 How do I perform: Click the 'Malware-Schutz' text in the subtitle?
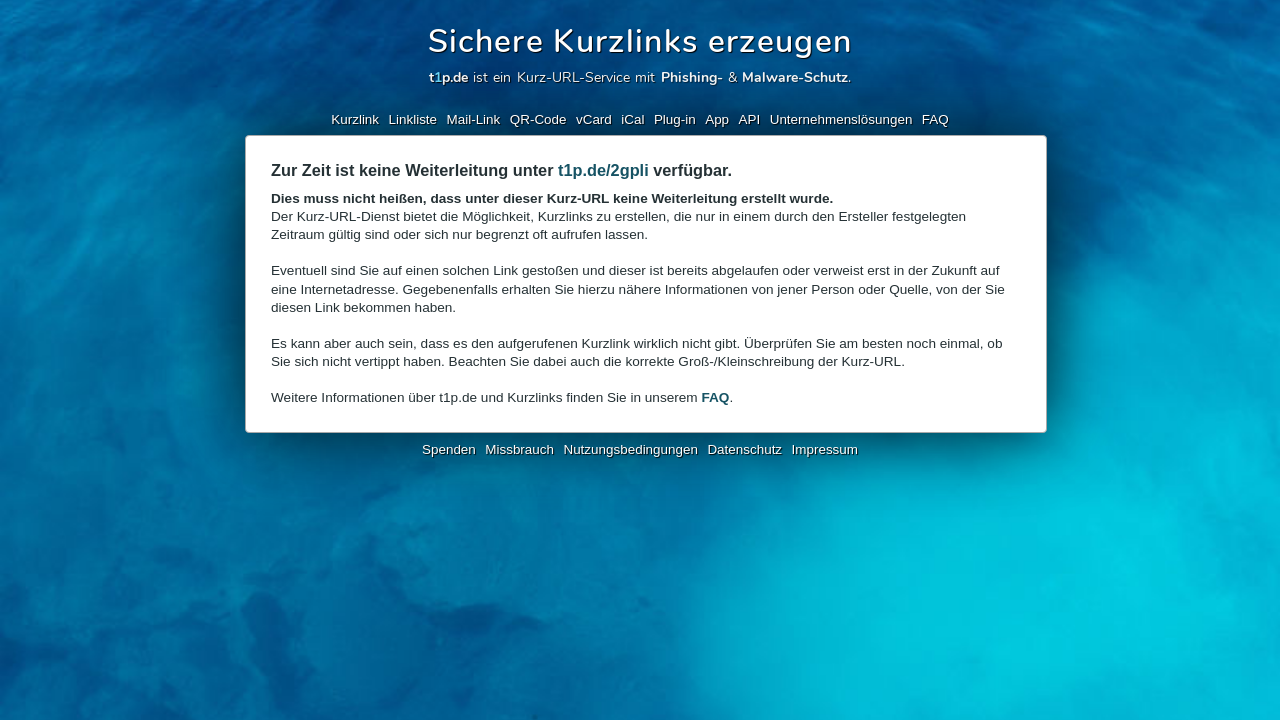click(x=795, y=77)
